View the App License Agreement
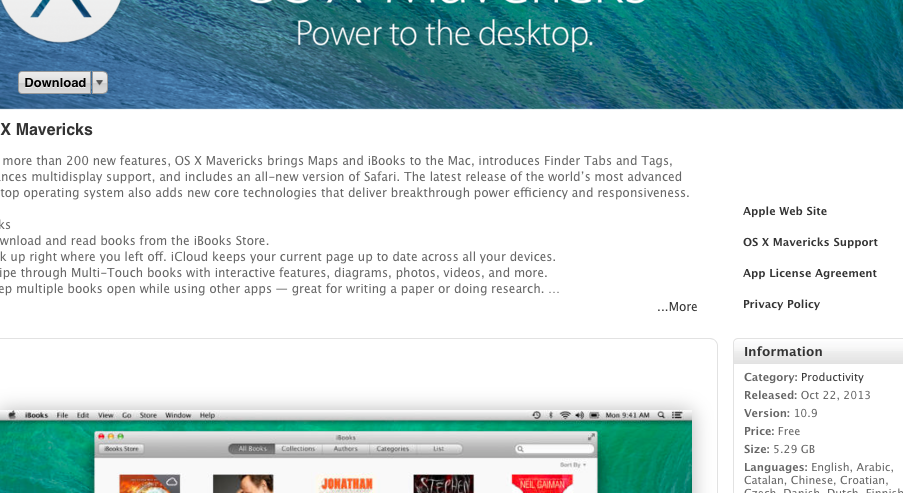 [810, 273]
